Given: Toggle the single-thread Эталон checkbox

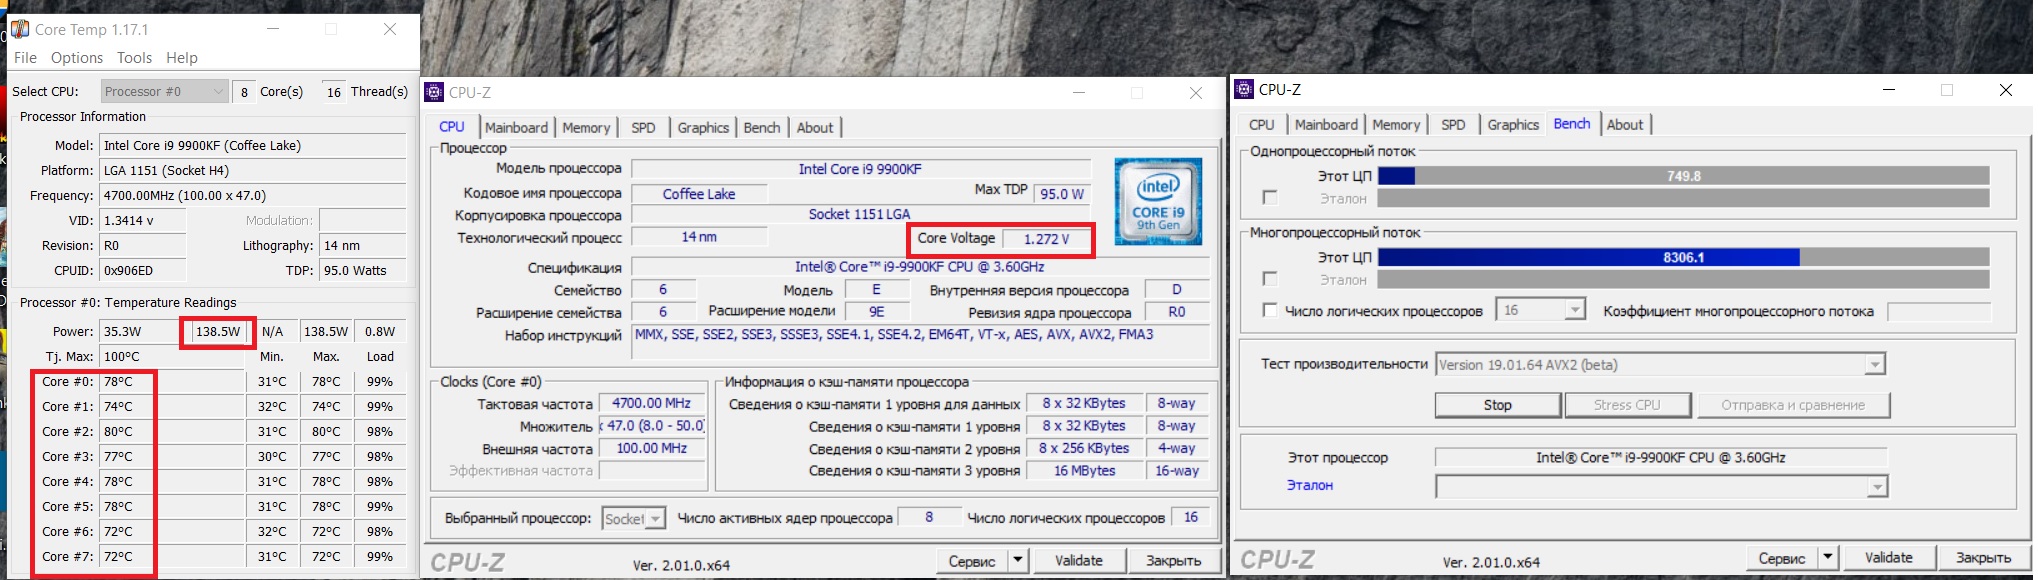Looking at the screenshot, I should tap(1270, 198).
